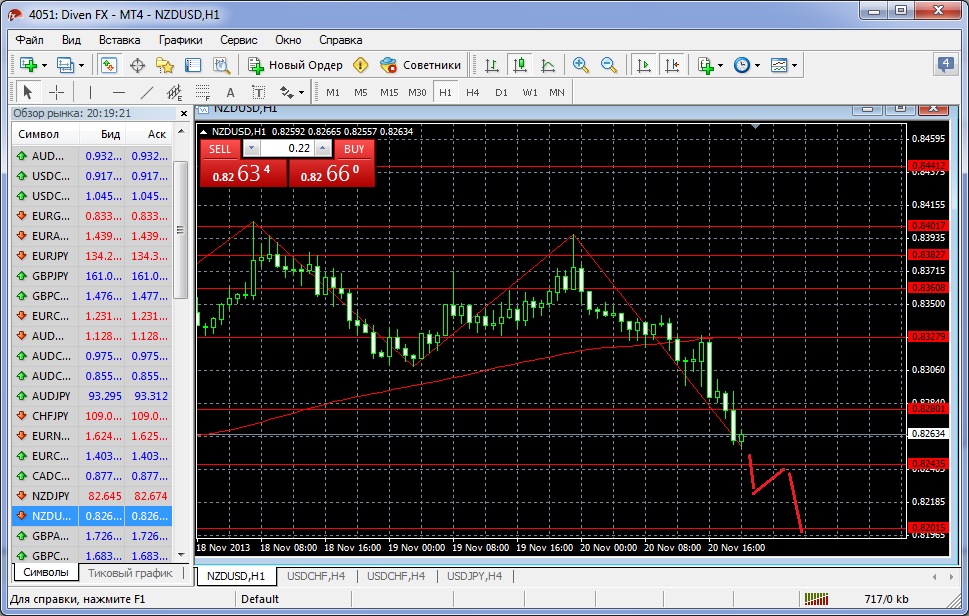Screen dimensions: 969x616
Task: Select the crosshair cursor tool
Action: coord(57,92)
